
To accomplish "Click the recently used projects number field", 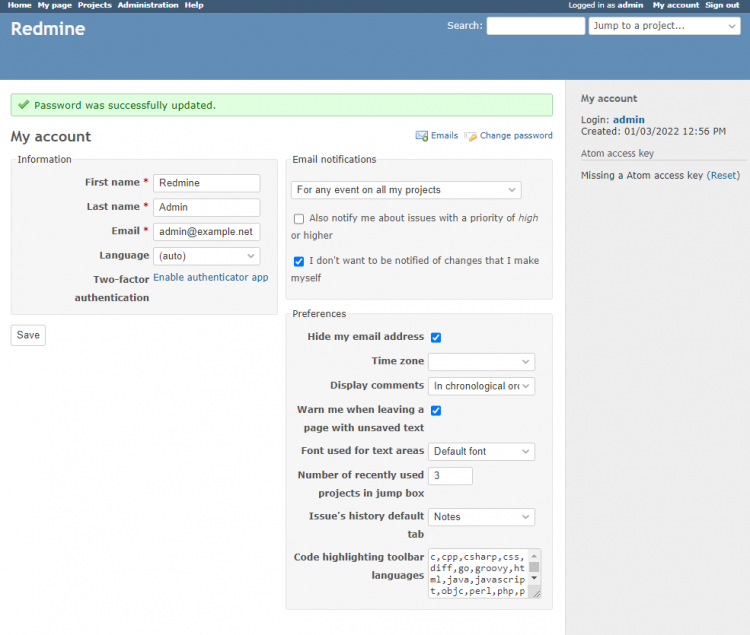I will [x=450, y=476].
